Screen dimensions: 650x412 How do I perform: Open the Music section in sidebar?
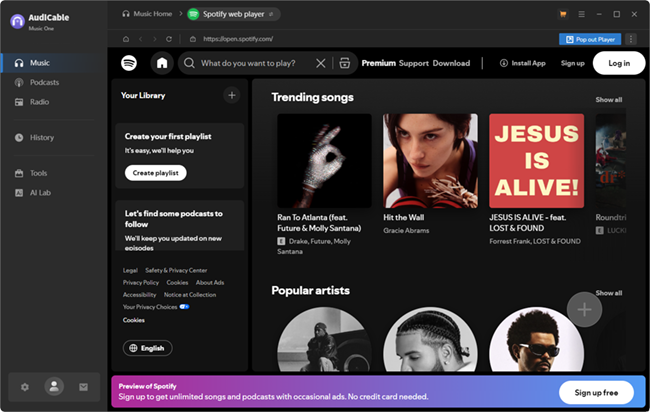pos(54,63)
